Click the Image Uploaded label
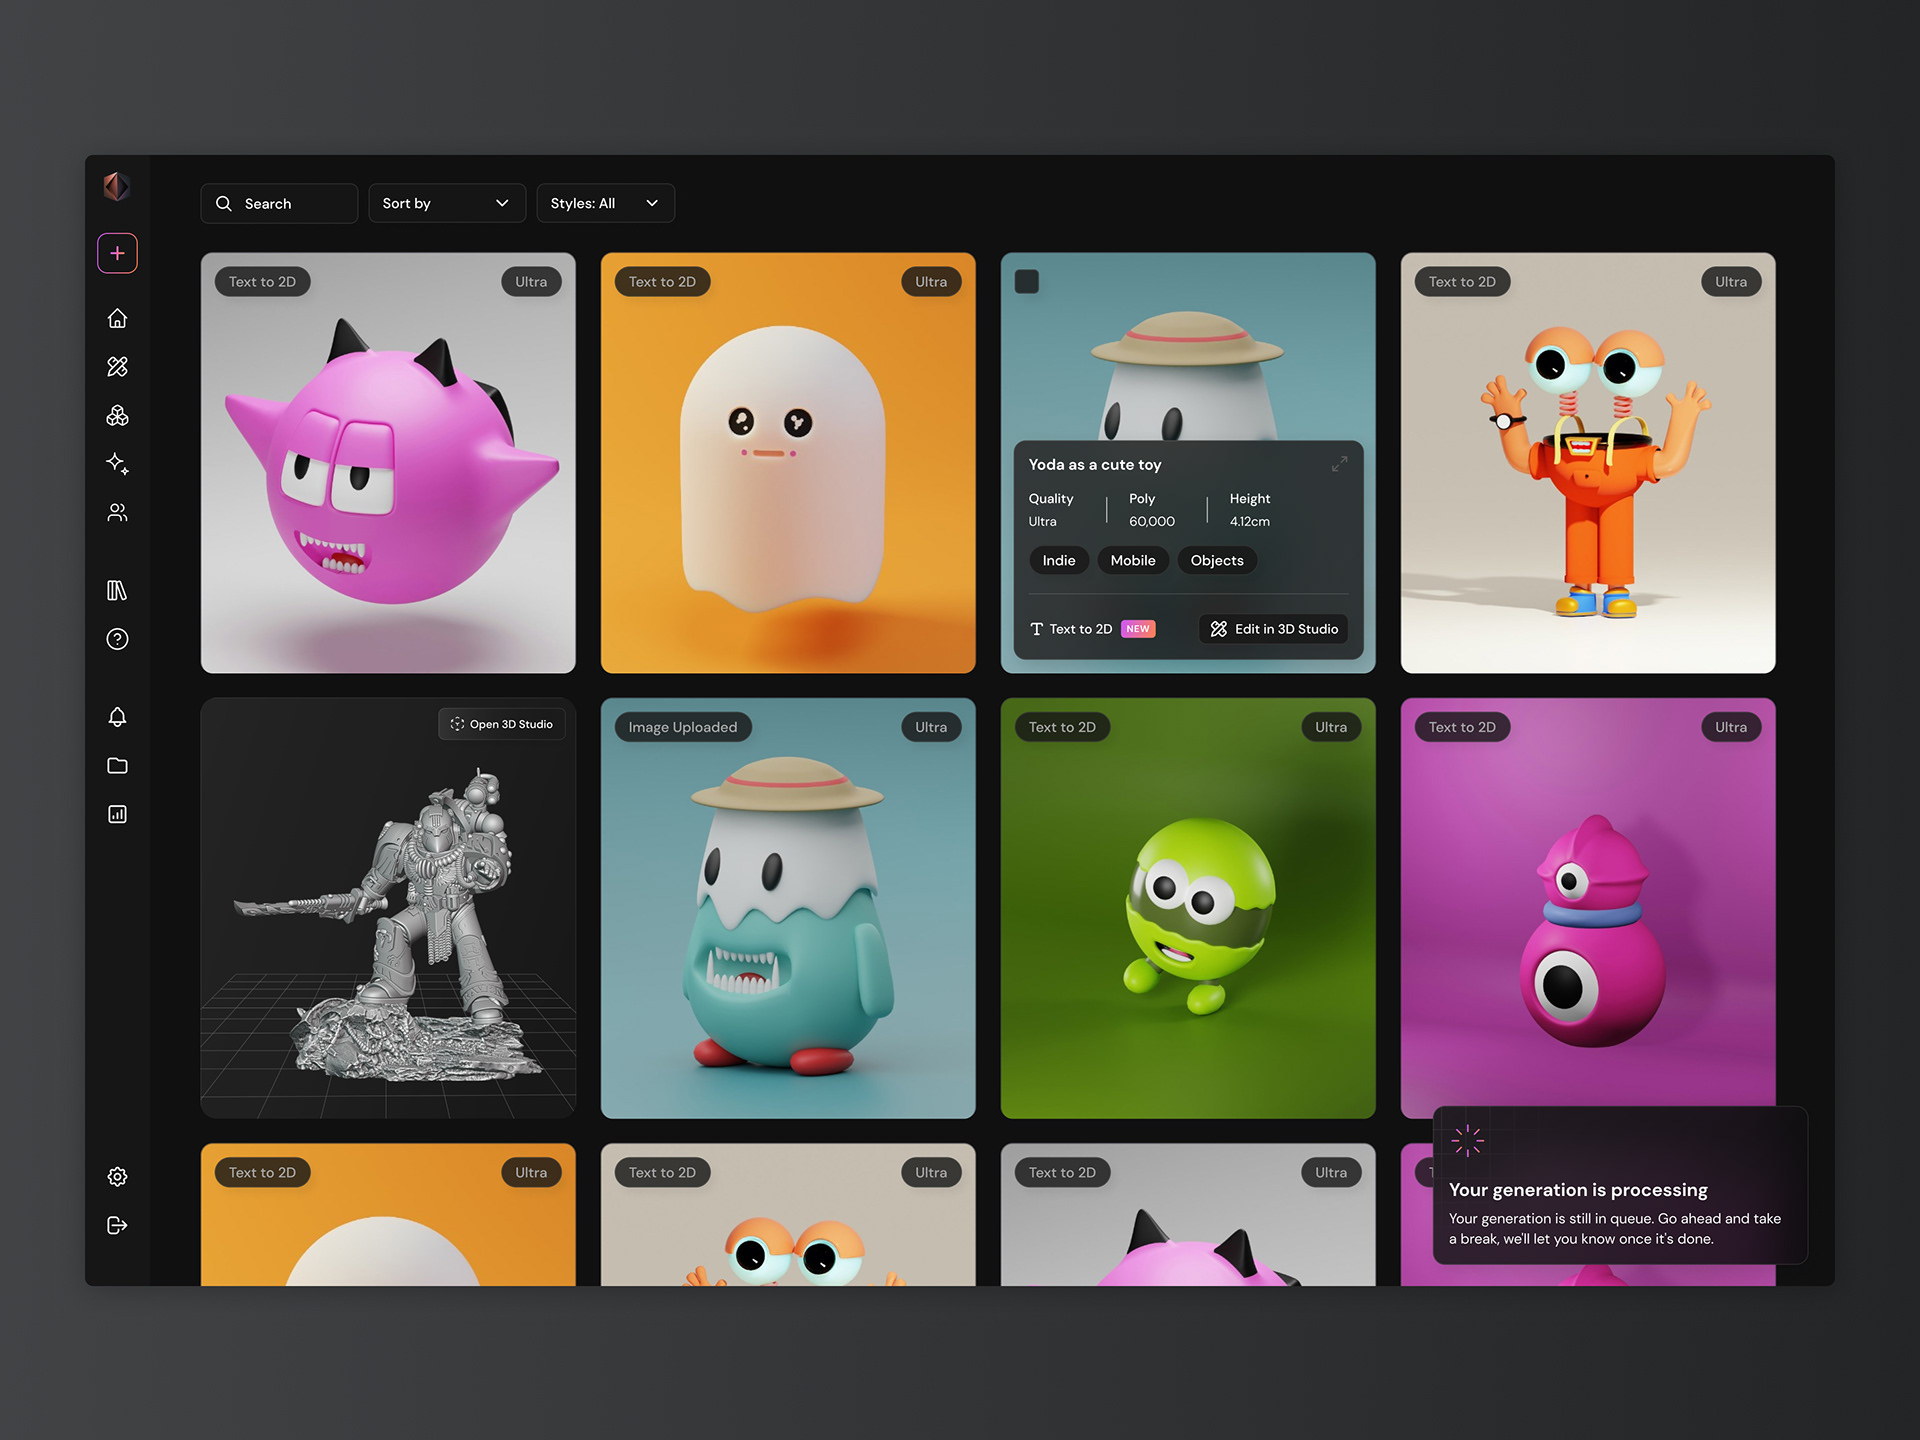1920x1440 pixels. point(683,727)
